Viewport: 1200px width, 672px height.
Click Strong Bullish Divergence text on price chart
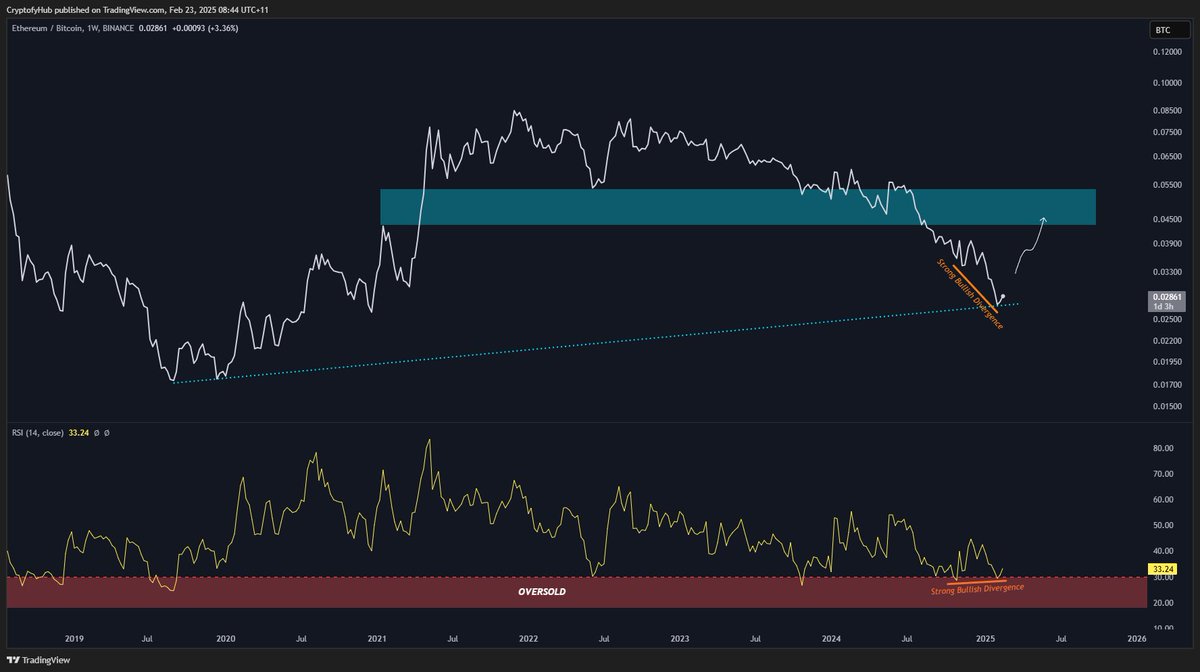tap(969, 294)
